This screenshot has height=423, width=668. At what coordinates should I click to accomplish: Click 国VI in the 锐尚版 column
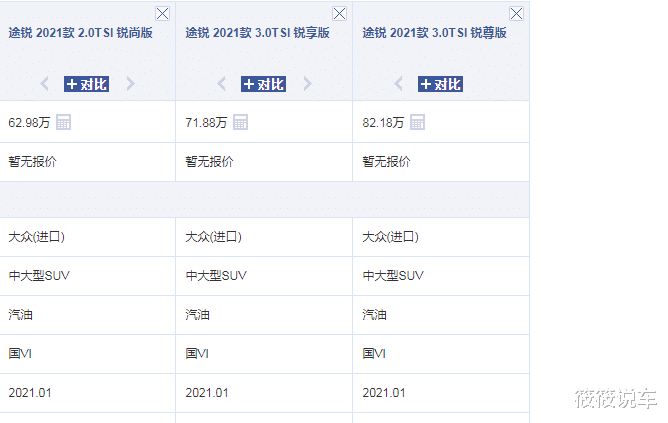coord(20,354)
